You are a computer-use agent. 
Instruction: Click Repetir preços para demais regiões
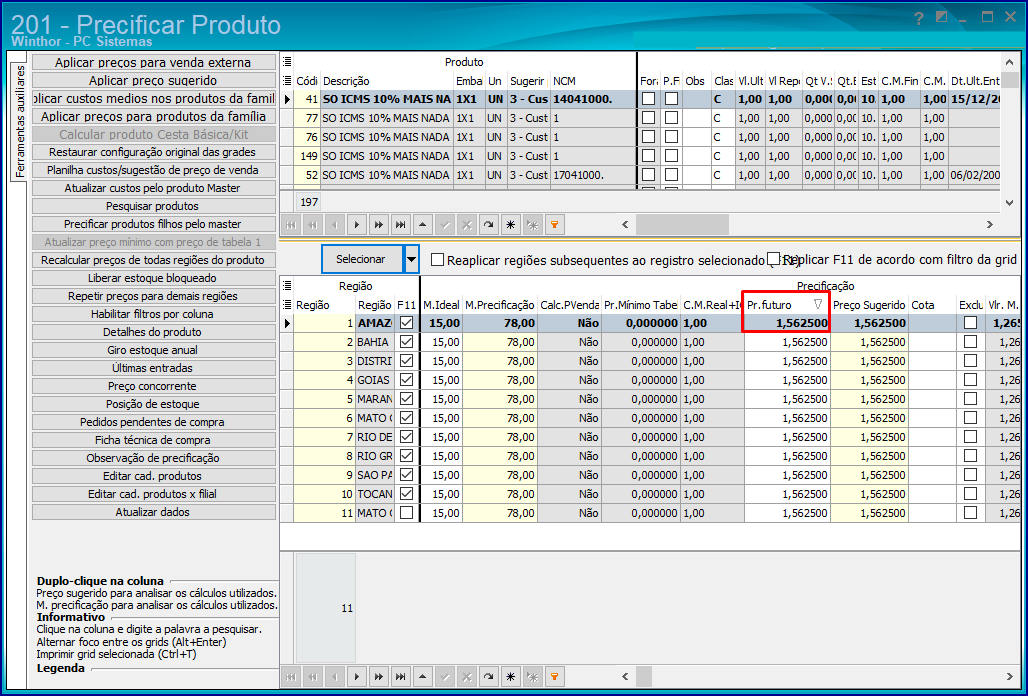tap(153, 296)
